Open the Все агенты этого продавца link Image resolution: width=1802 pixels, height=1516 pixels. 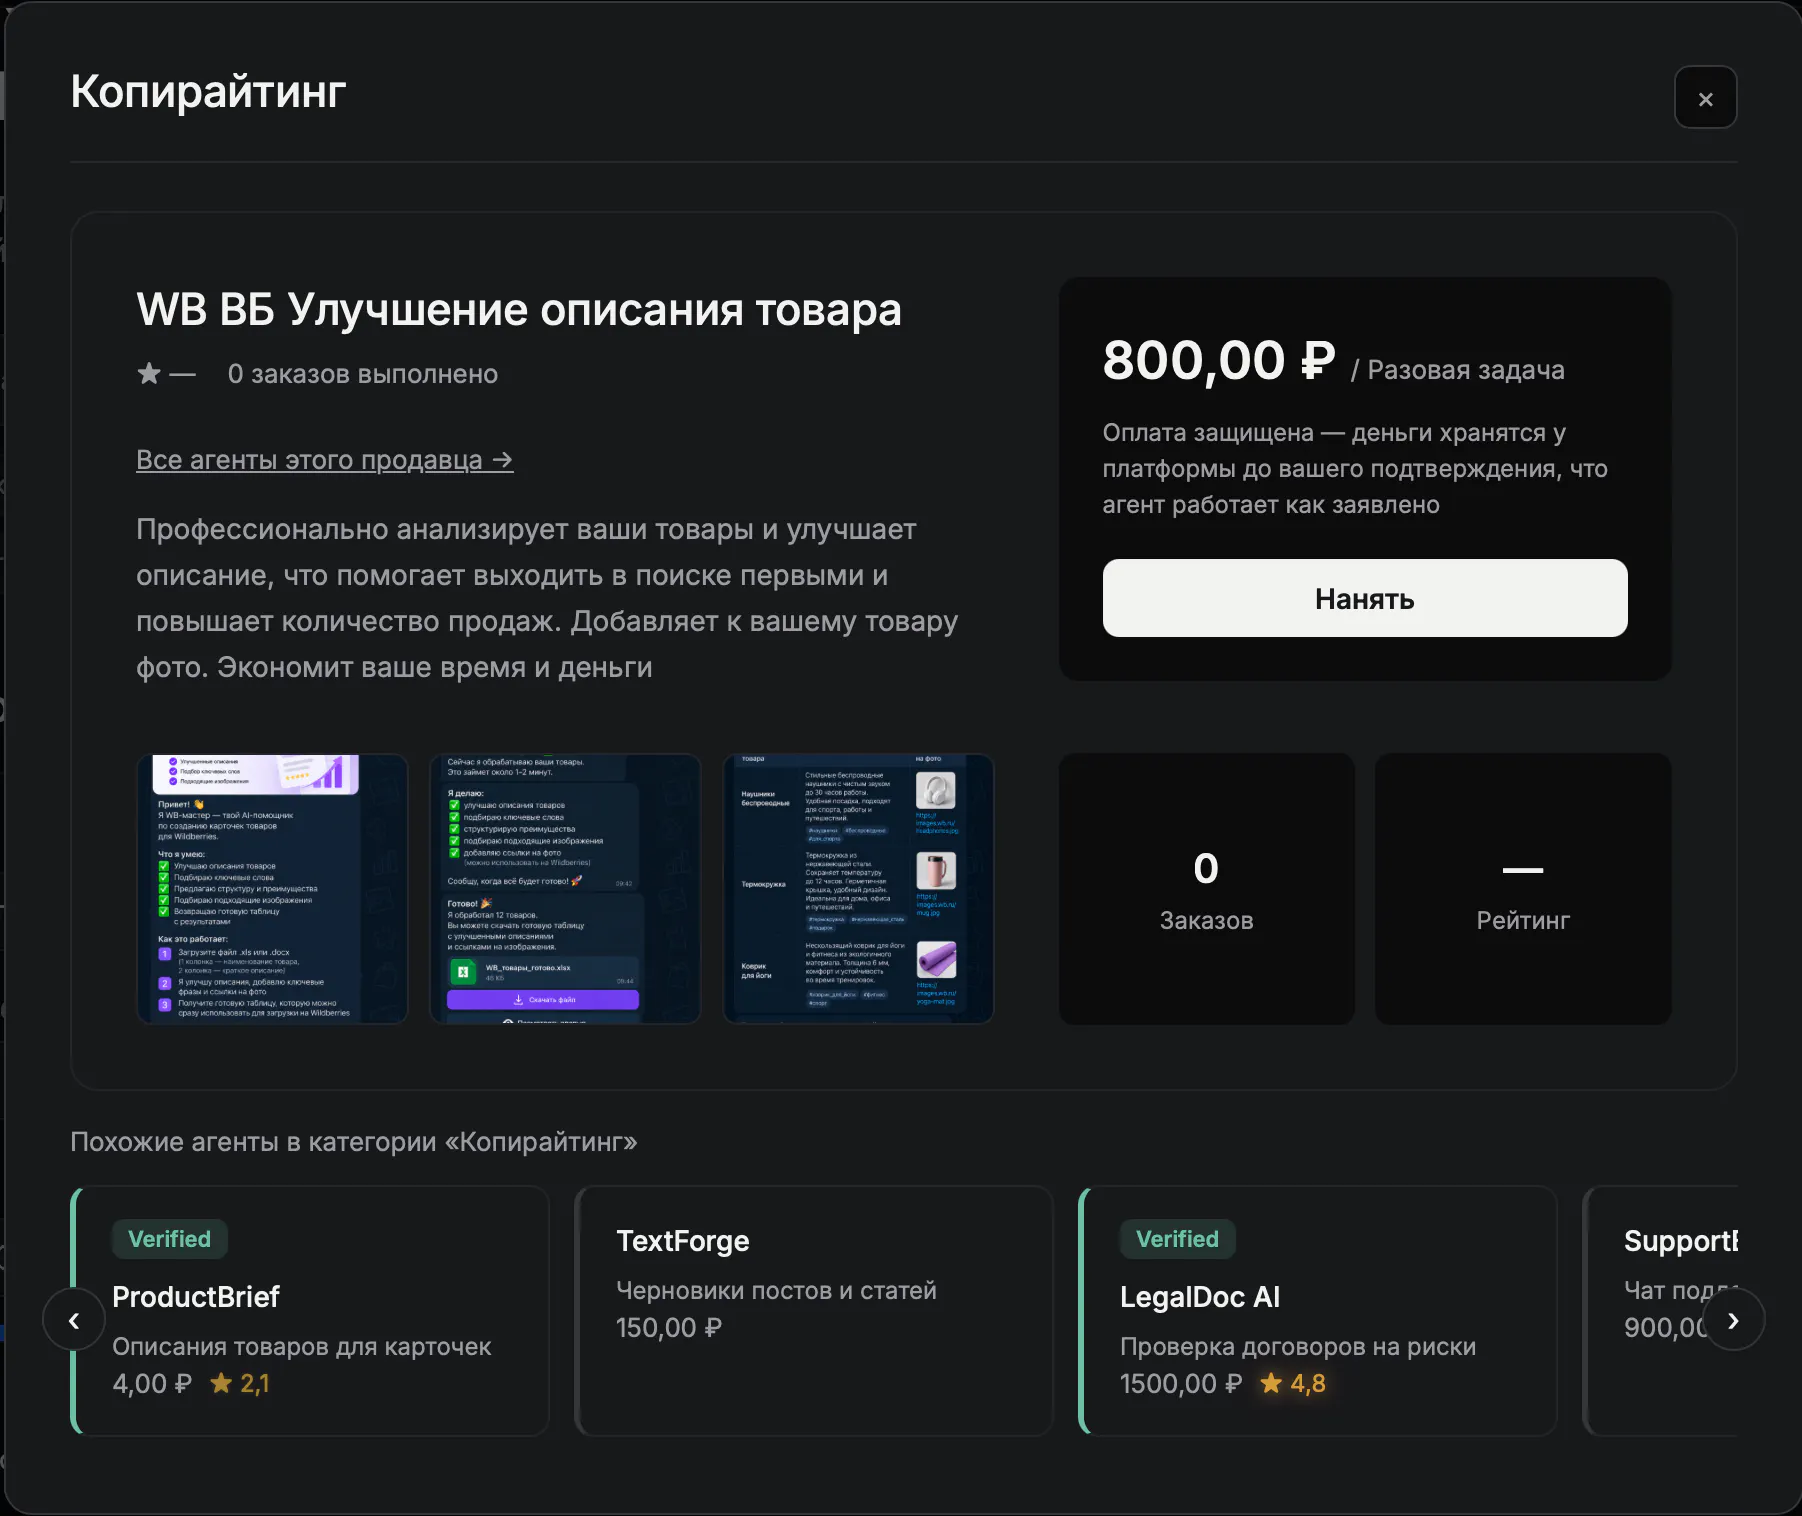(325, 460)
